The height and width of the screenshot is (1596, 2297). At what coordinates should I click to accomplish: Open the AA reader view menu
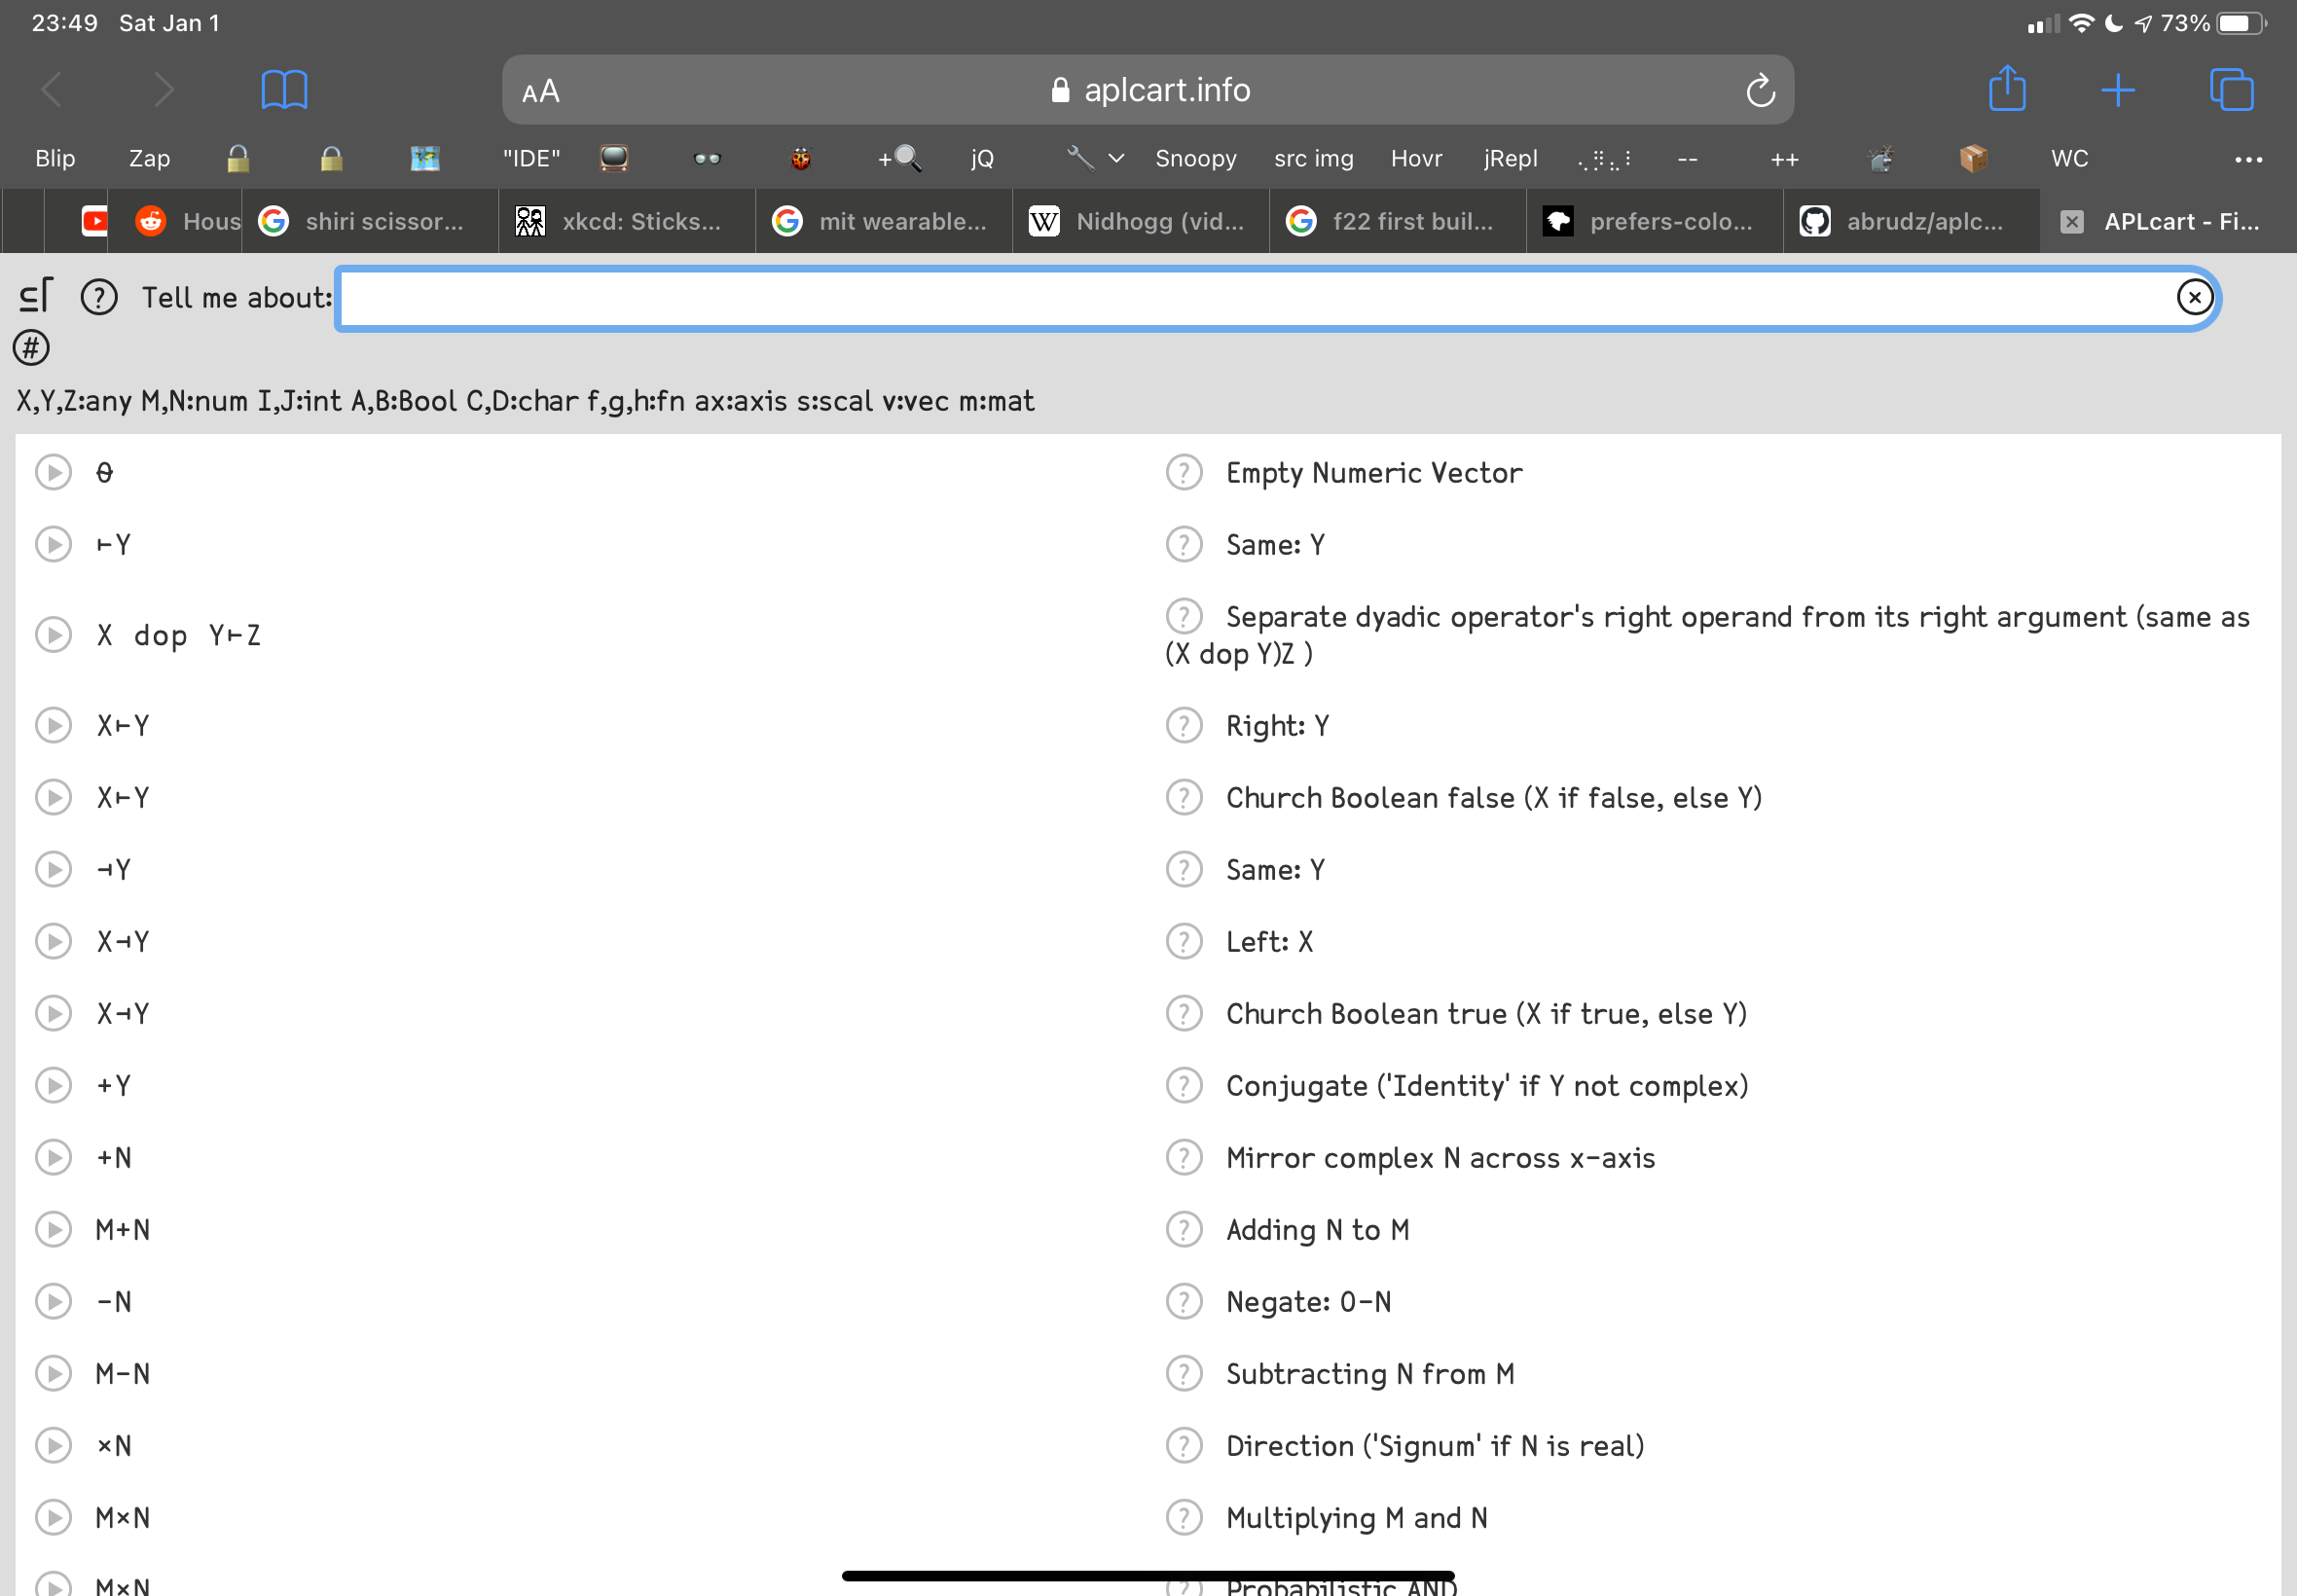tap(541, 92)
